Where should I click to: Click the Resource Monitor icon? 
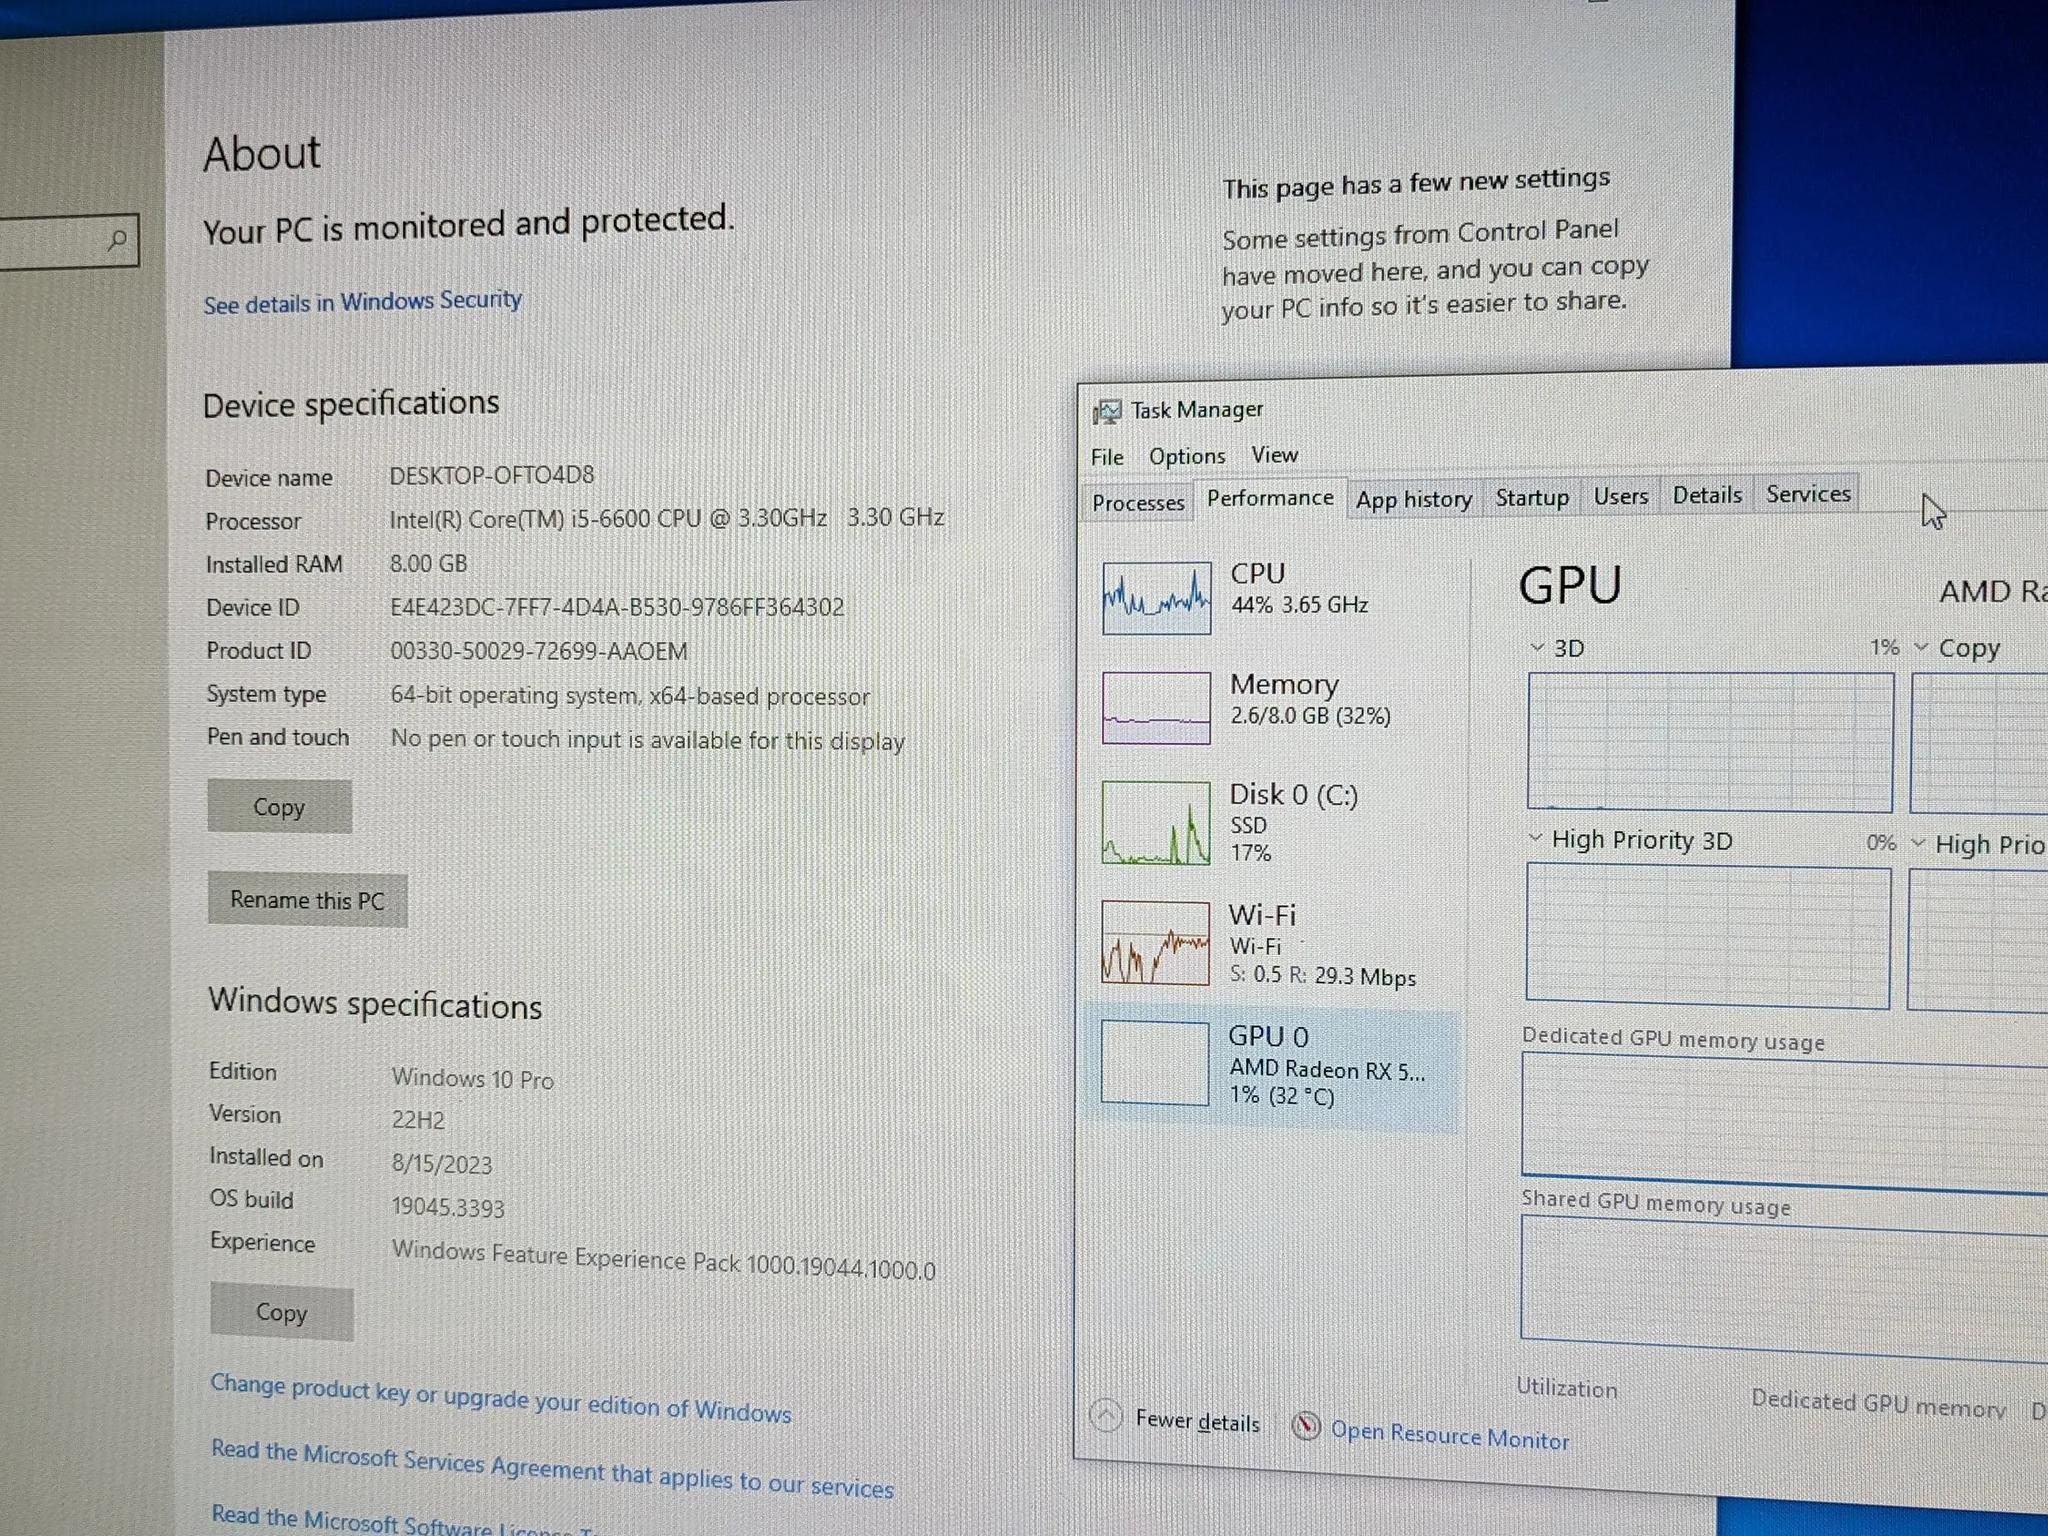[x=1305, y=1426]
